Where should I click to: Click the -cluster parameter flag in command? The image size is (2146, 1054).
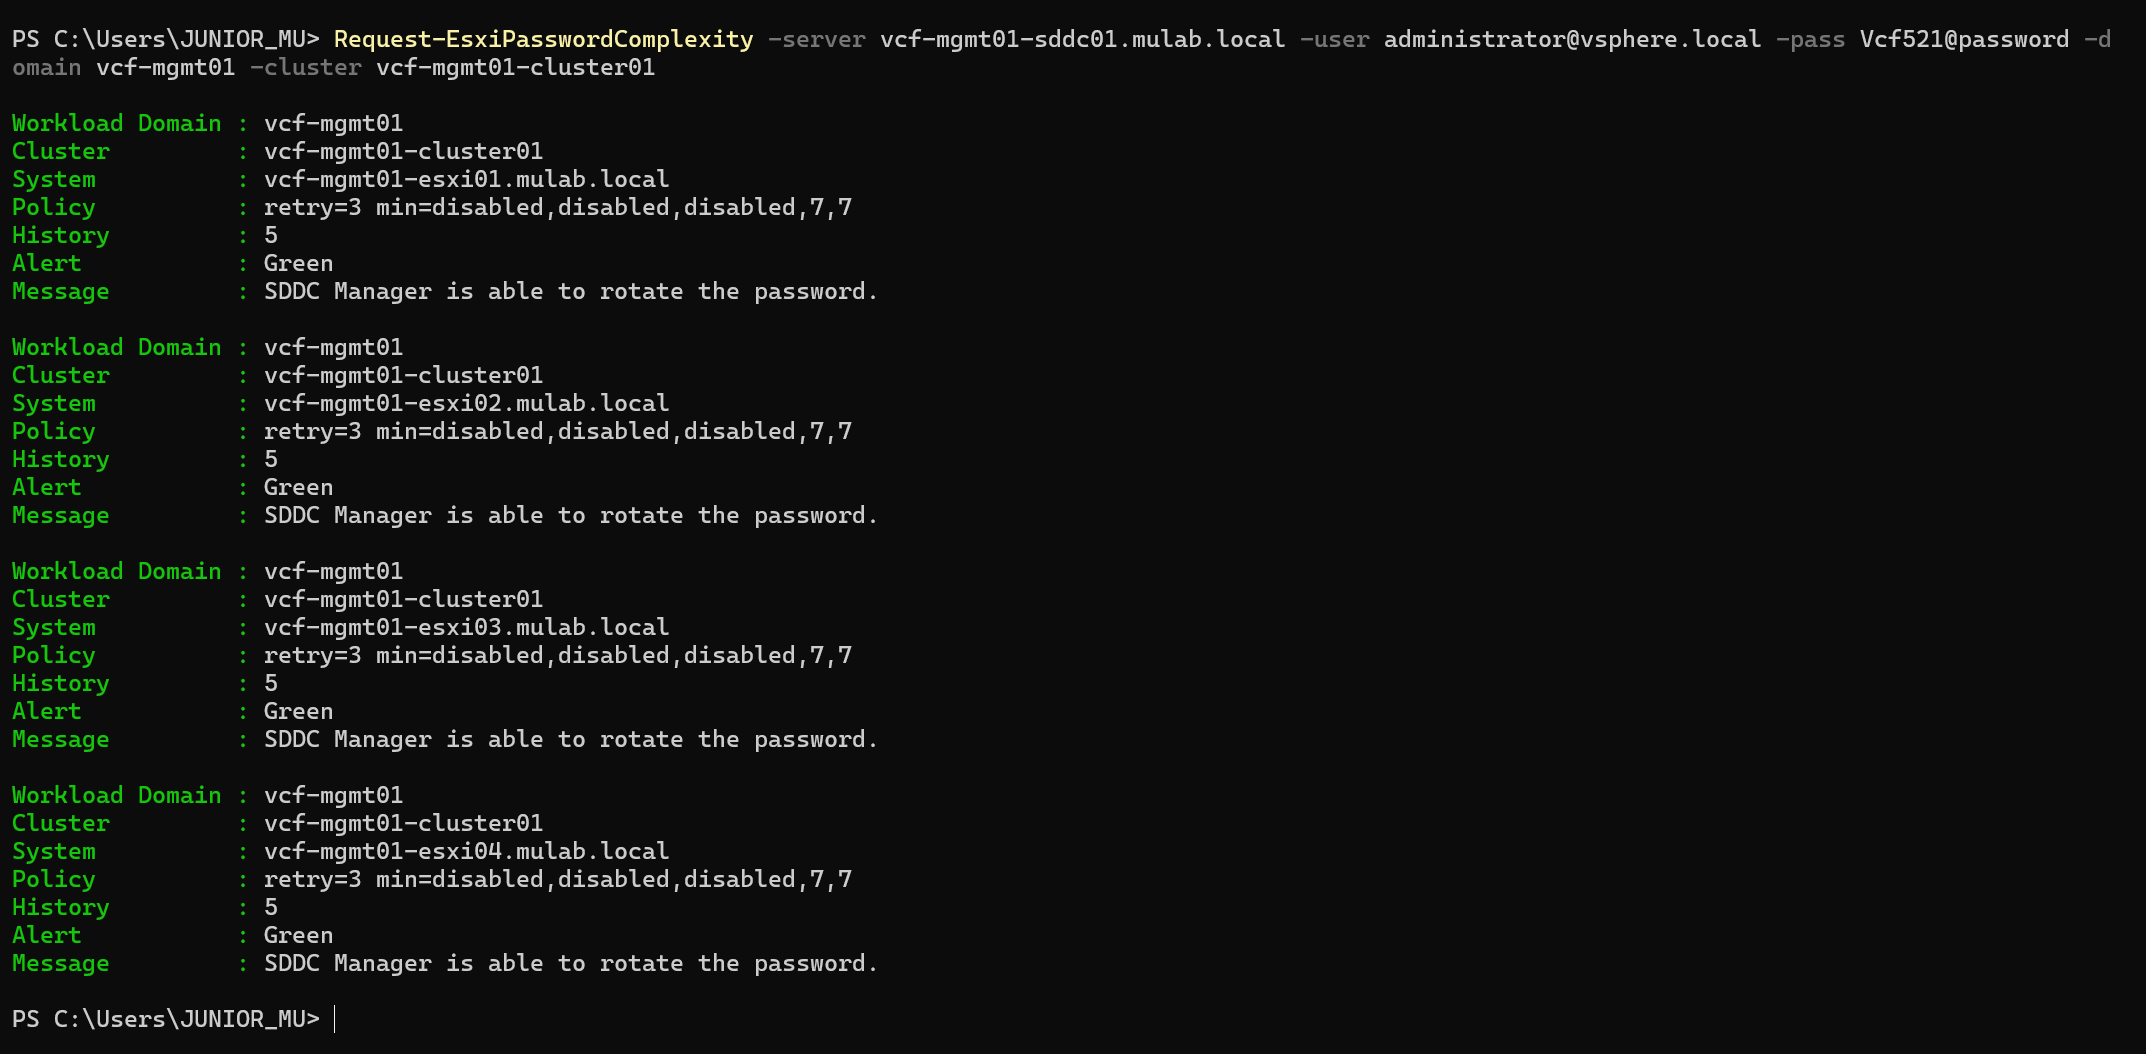(x=305, y=67)
